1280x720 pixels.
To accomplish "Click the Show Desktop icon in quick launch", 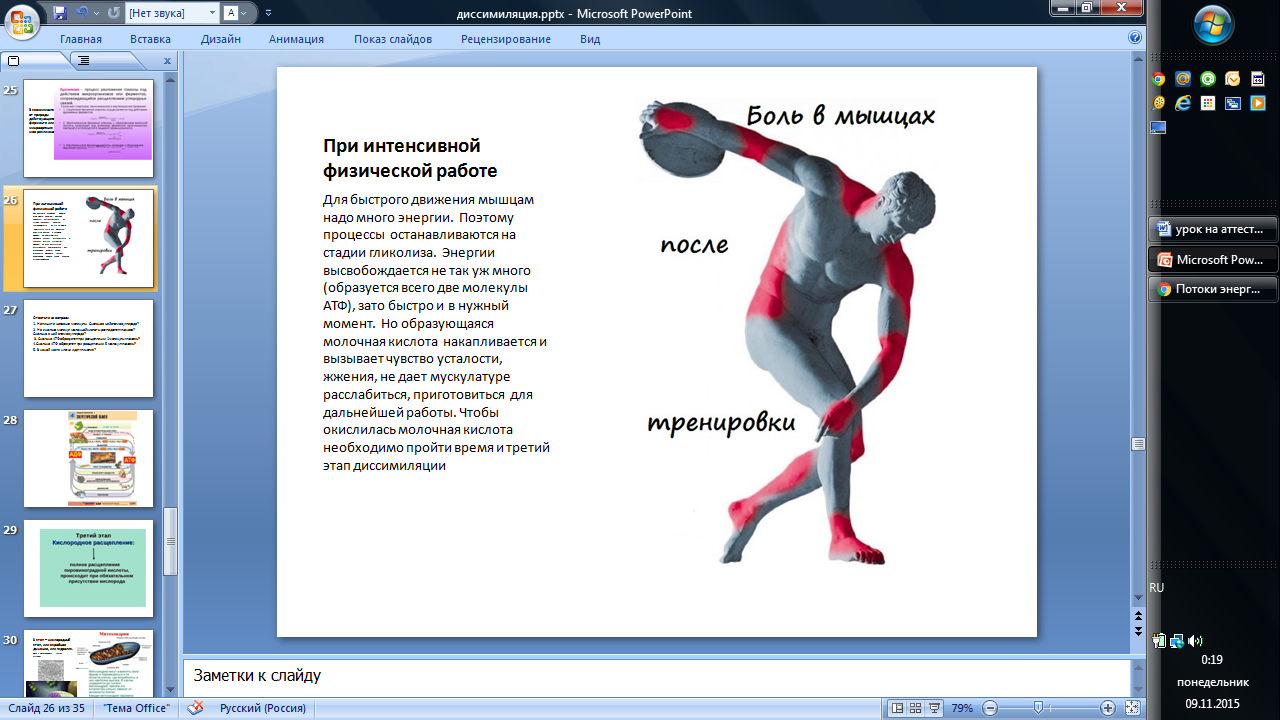I will [1159, 127].
